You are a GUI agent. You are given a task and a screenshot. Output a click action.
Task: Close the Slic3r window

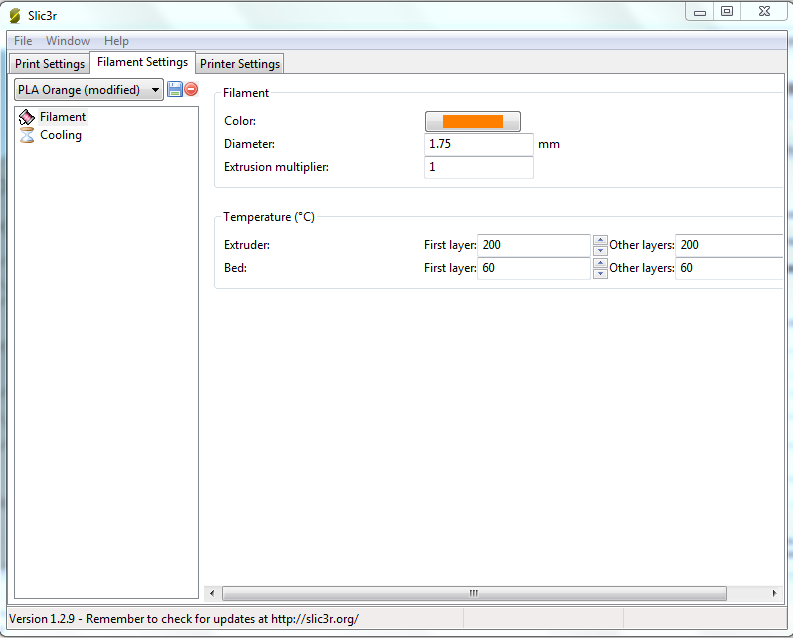click(764, 12)
